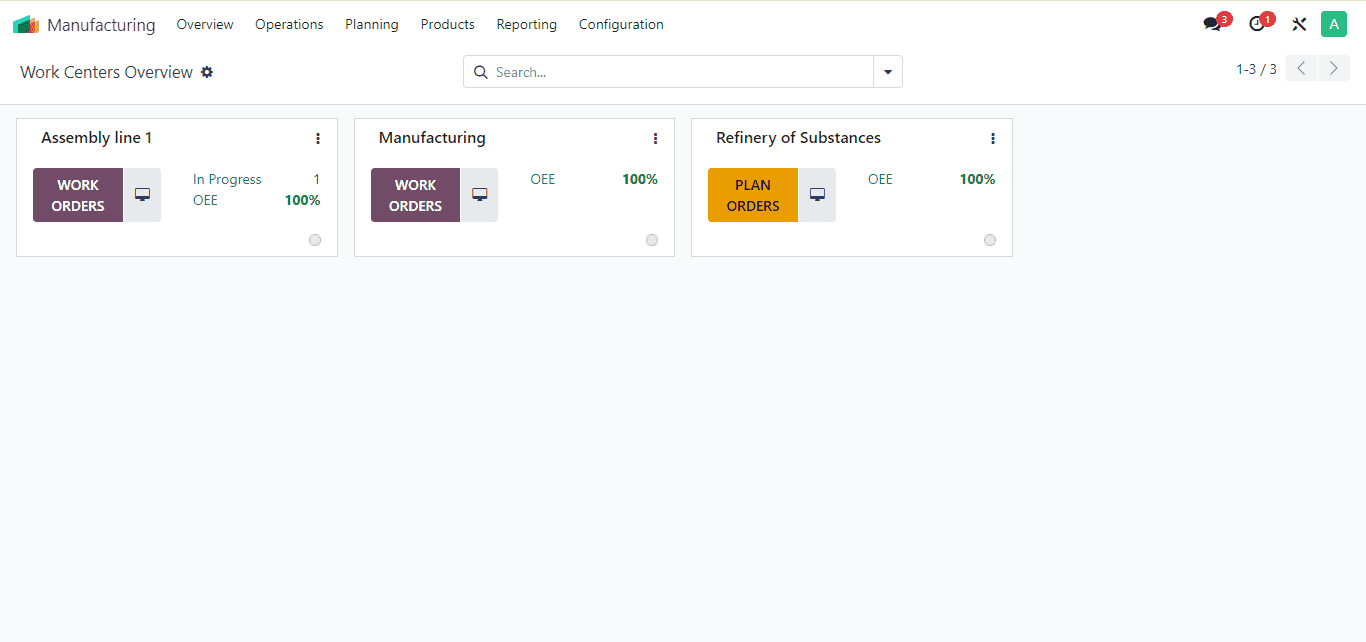The width and height of the screenshot is (1366, 642).
Task: Toggle status circle on Manufacturing card
Action: 652,240
